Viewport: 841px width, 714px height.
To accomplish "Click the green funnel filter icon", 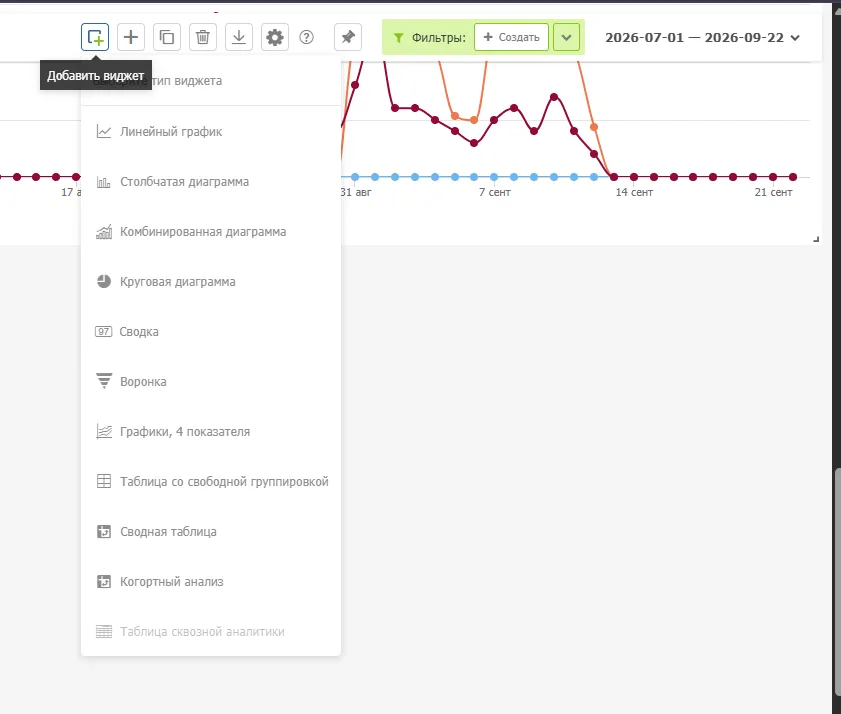I will pyautogui.click(x=399, y=38).
